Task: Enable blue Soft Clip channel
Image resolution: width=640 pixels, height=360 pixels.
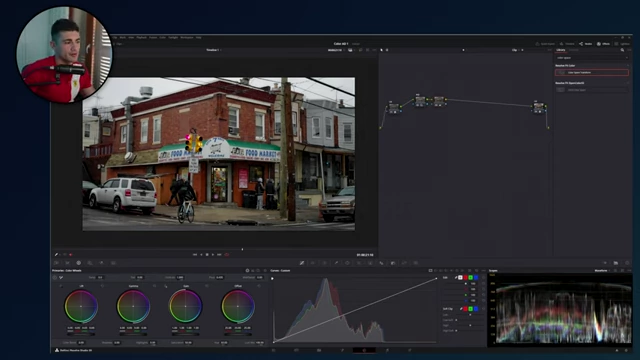Action: coord(476,309)
